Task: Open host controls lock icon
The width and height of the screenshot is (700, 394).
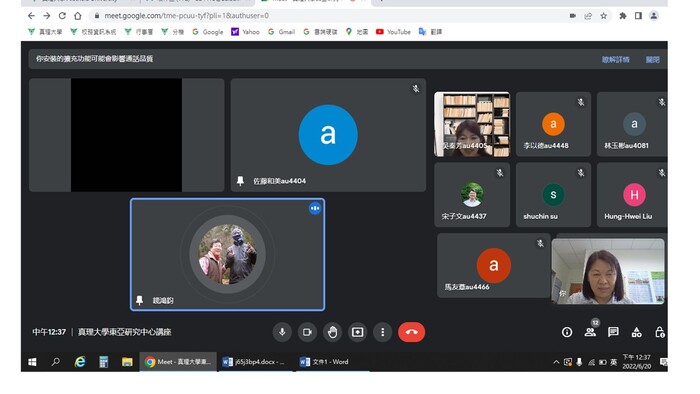Action: 659,332
